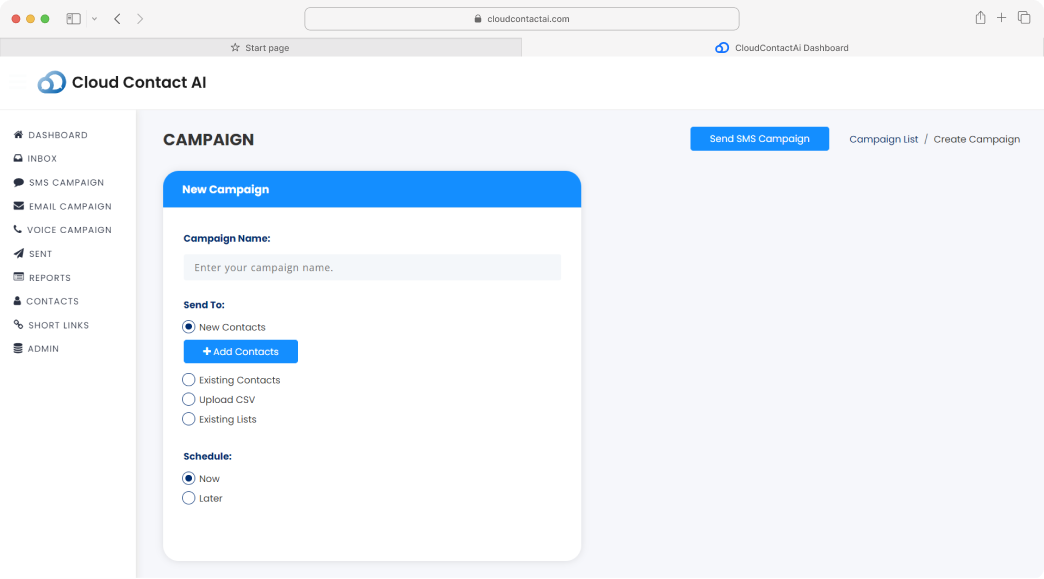The height and width of the screenshot is (579, 1044).
Task: Open the Campaign List breadcrumb link
Action: click(x=883, y=140)
